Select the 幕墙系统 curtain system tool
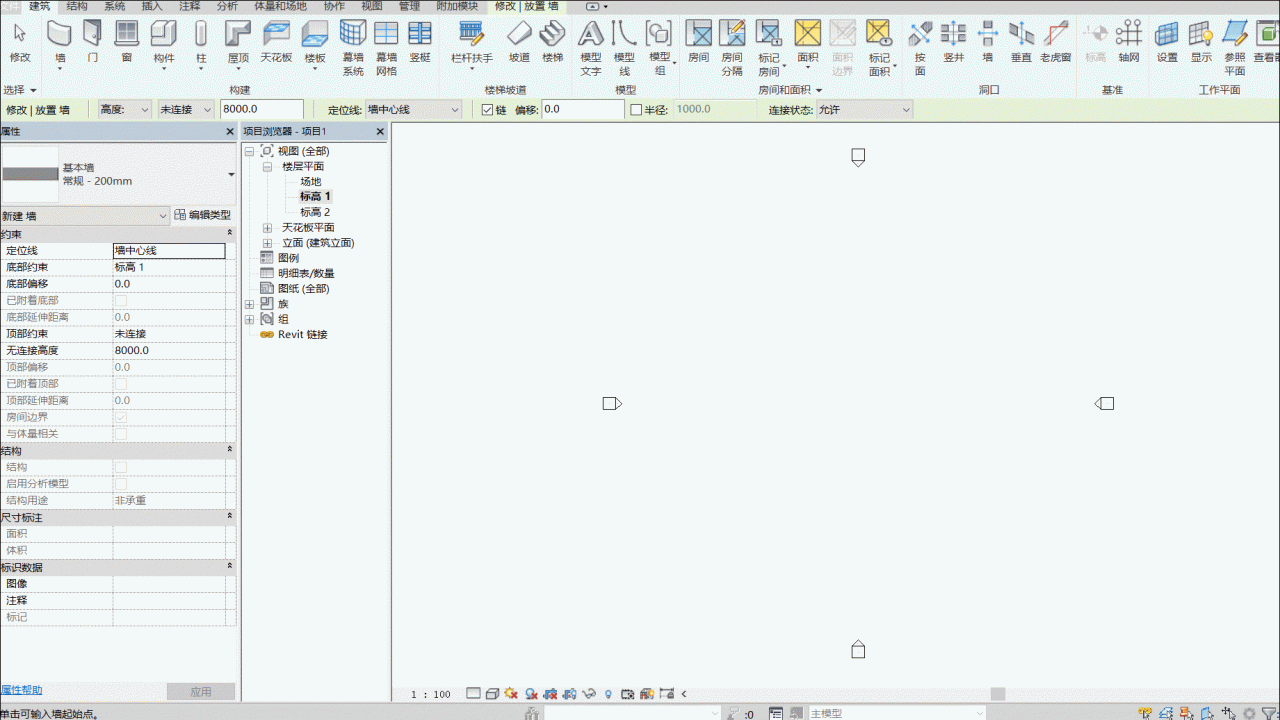Image resolution: width=1280 pixels, height=720 pixels. tap(353, 48)
